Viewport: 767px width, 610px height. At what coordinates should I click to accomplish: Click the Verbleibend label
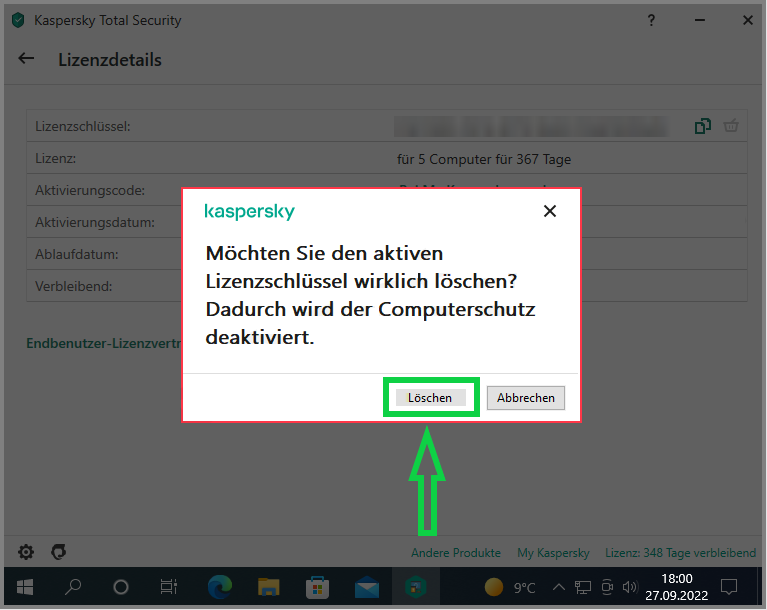point(73,287)
